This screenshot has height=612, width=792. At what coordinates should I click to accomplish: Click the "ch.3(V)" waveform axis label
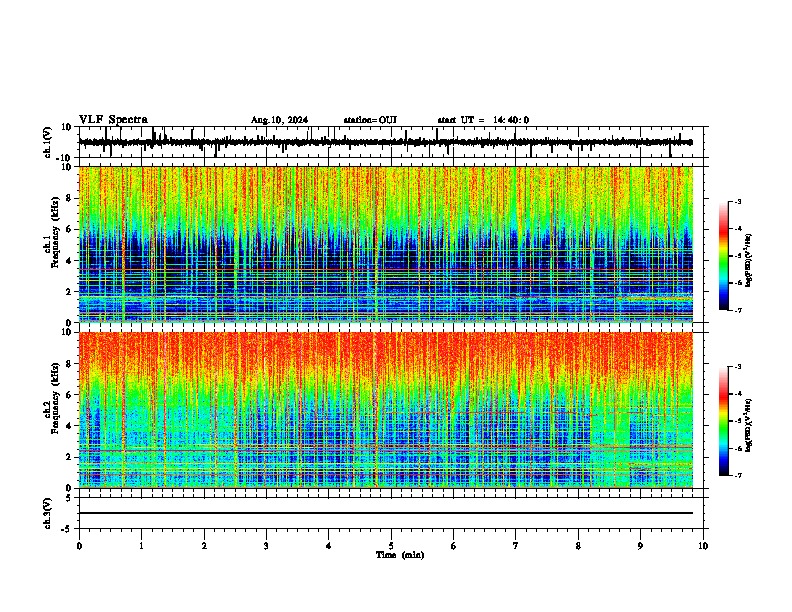point(48,513)
